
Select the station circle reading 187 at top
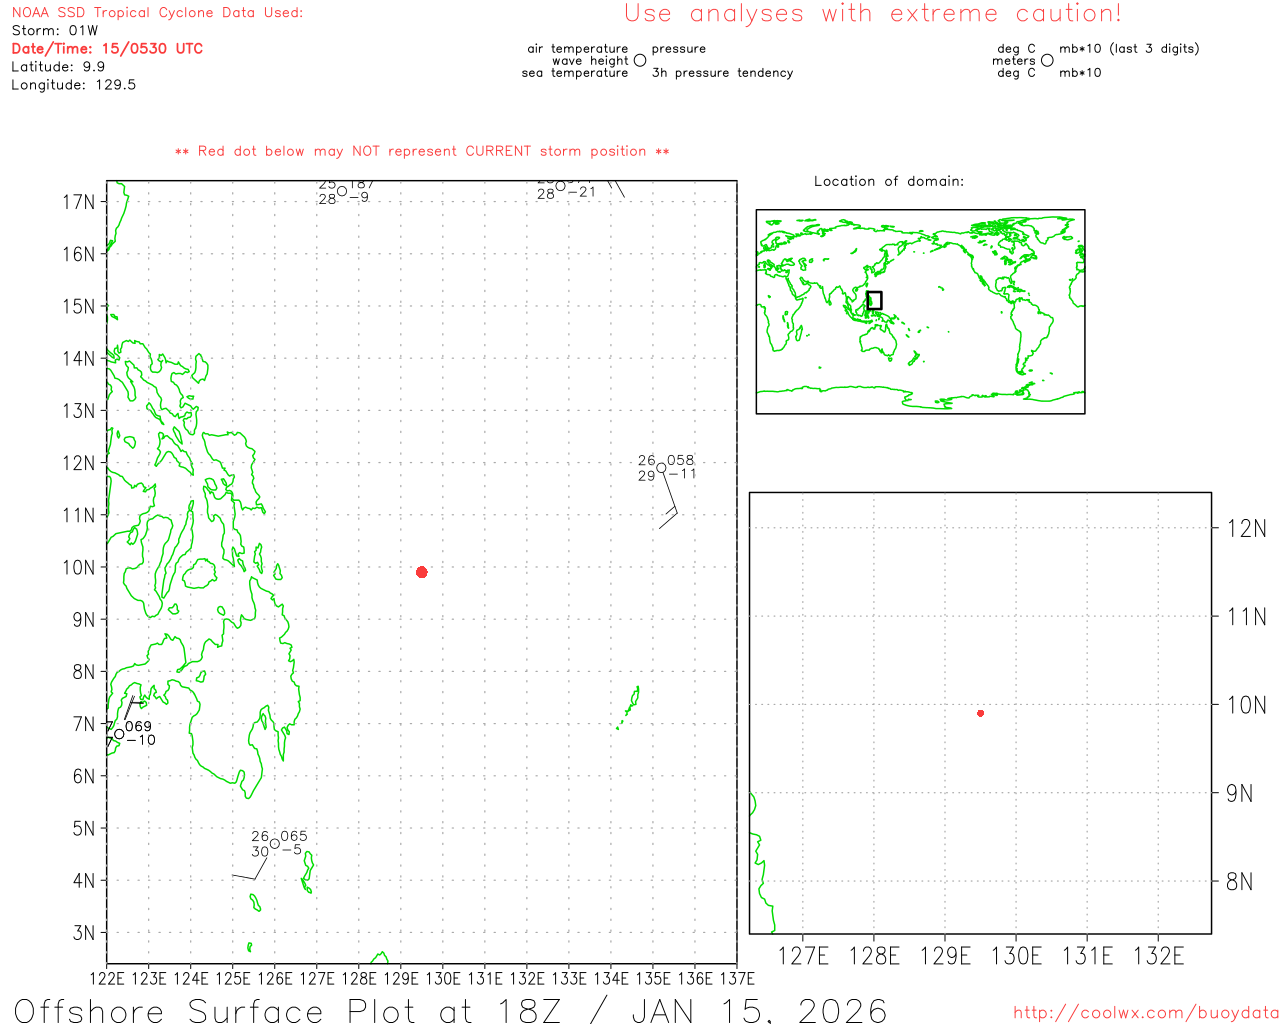pos(342,191)
